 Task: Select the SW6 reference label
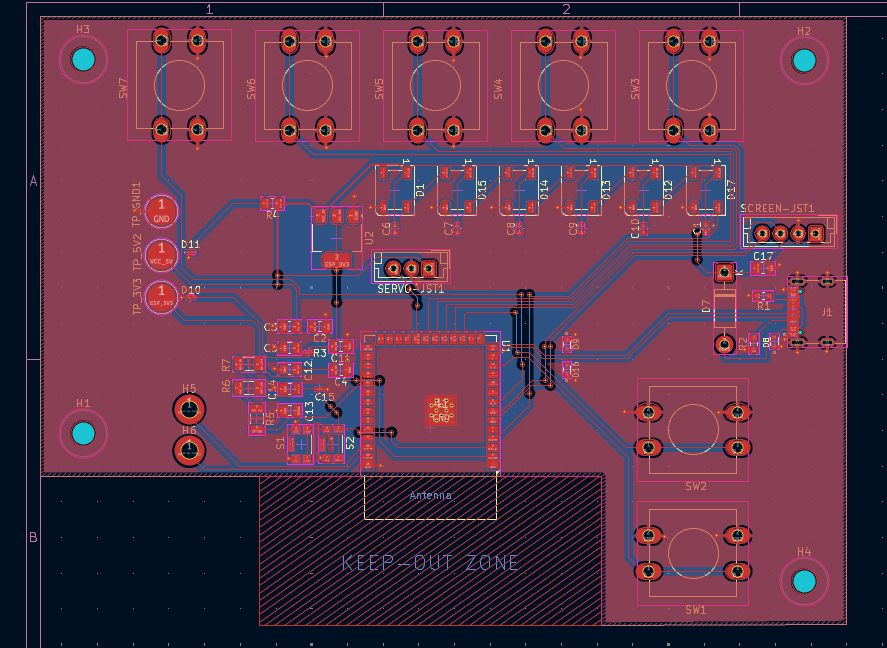251,89
